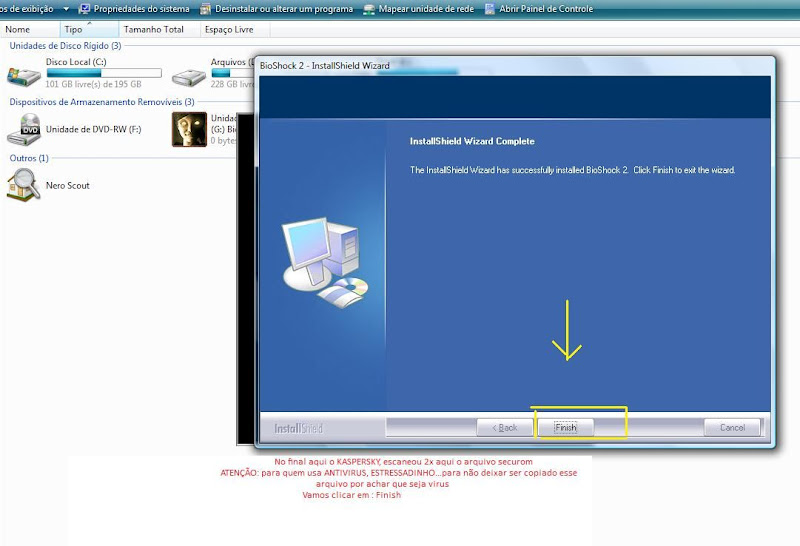Image resolution: width=800 pixels, height=546 pixels.
Task: Click the Mapear unidade de rede icon
Action: pos(369,9)
